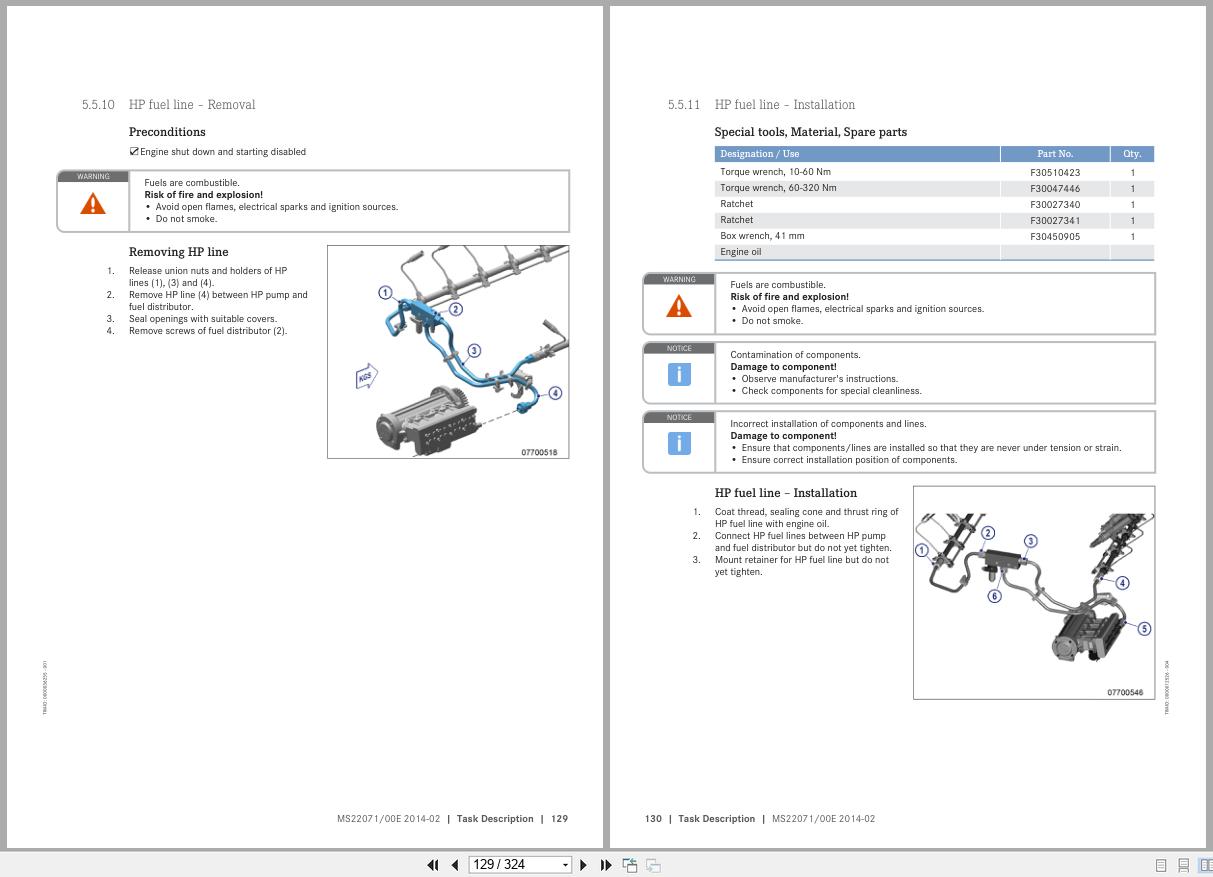Open the page number dropdown arrow

coord(566,865)
